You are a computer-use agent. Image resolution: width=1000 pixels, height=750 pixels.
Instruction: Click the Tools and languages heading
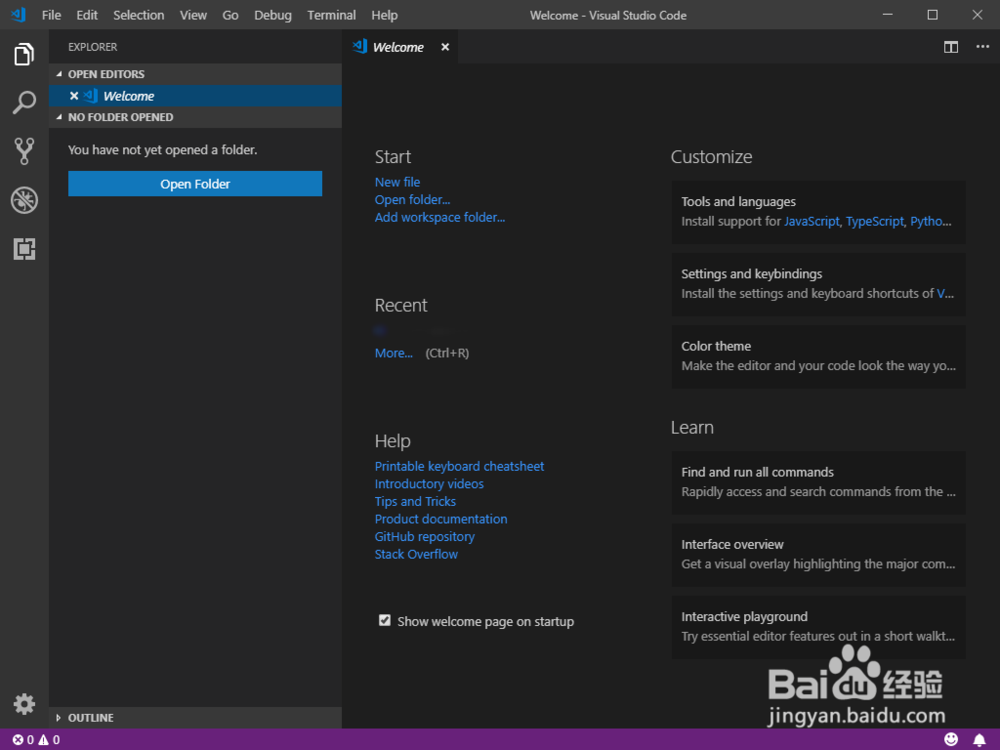coord(738,202)
